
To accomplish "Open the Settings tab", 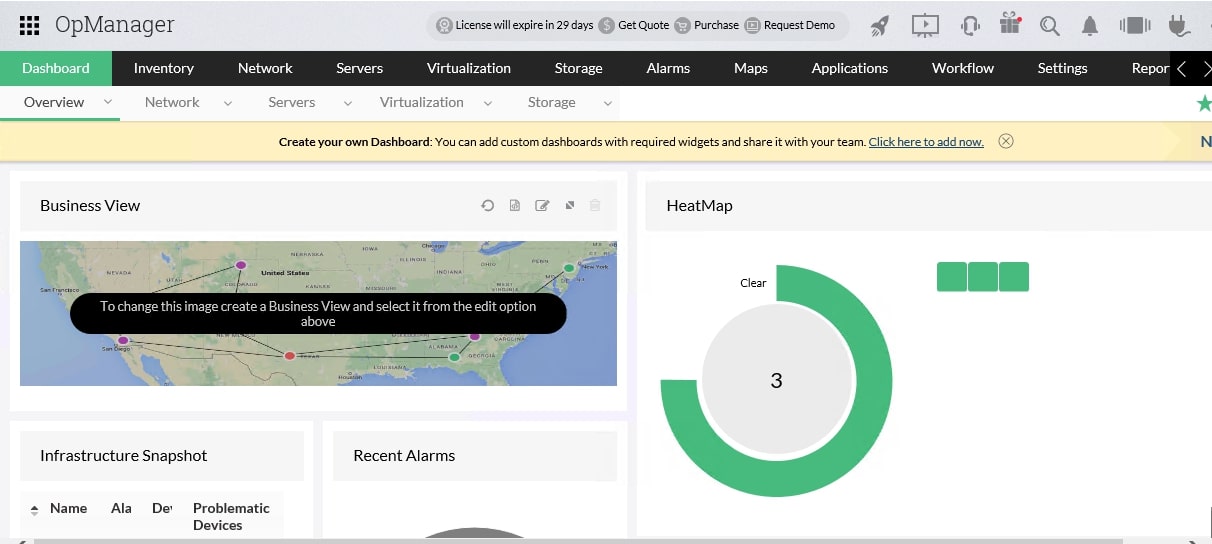I will tap(1062, 68).
